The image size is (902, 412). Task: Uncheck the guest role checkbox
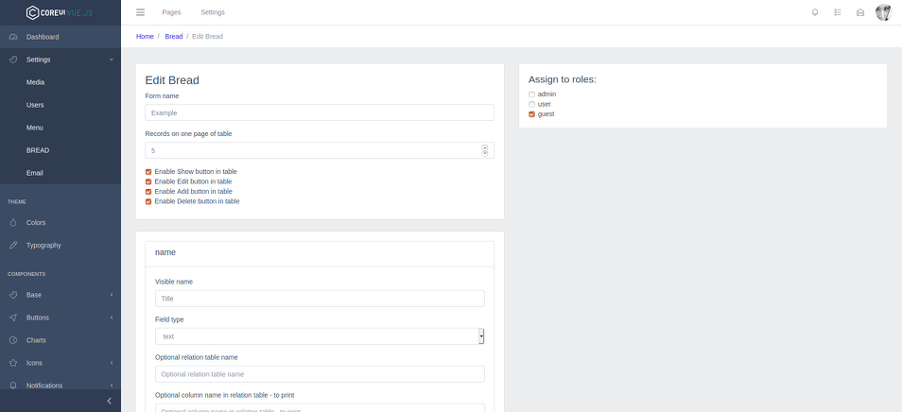[x=532, y=114]
